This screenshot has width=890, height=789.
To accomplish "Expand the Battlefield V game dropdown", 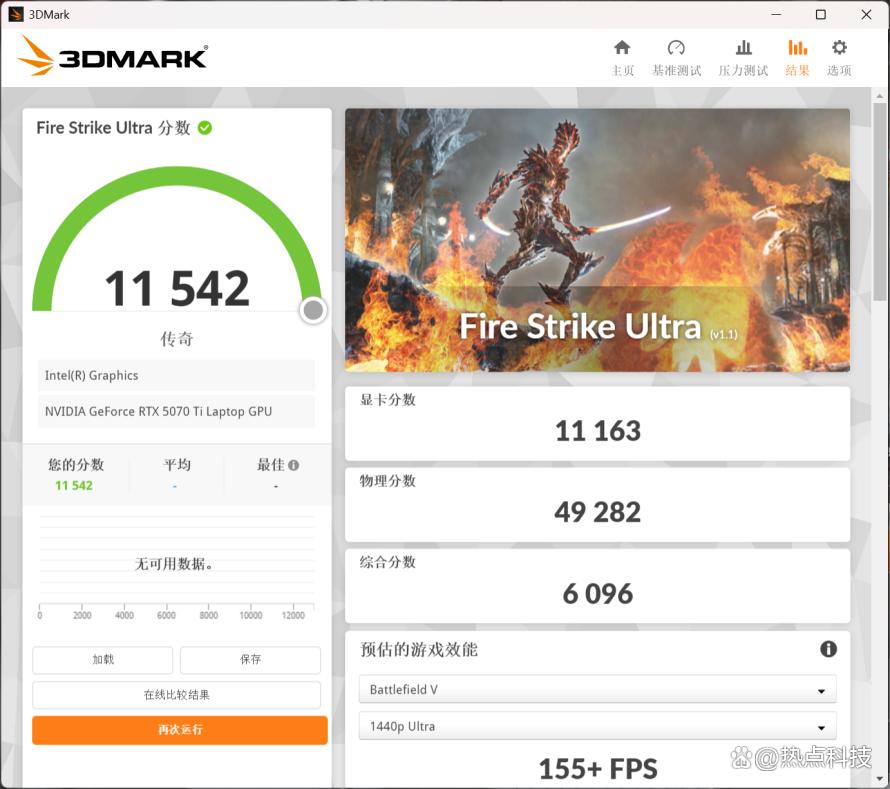I will pyautogui.click(x=598, y=690).
